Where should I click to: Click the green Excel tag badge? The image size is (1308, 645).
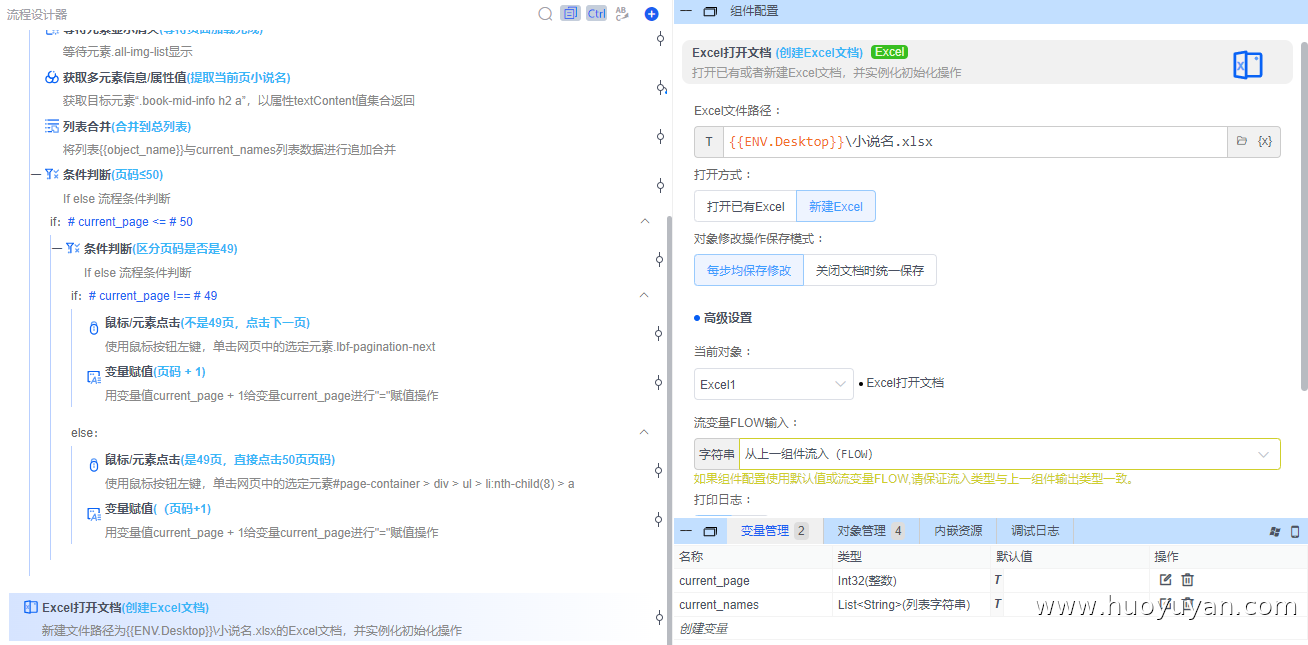pos(889,52)
